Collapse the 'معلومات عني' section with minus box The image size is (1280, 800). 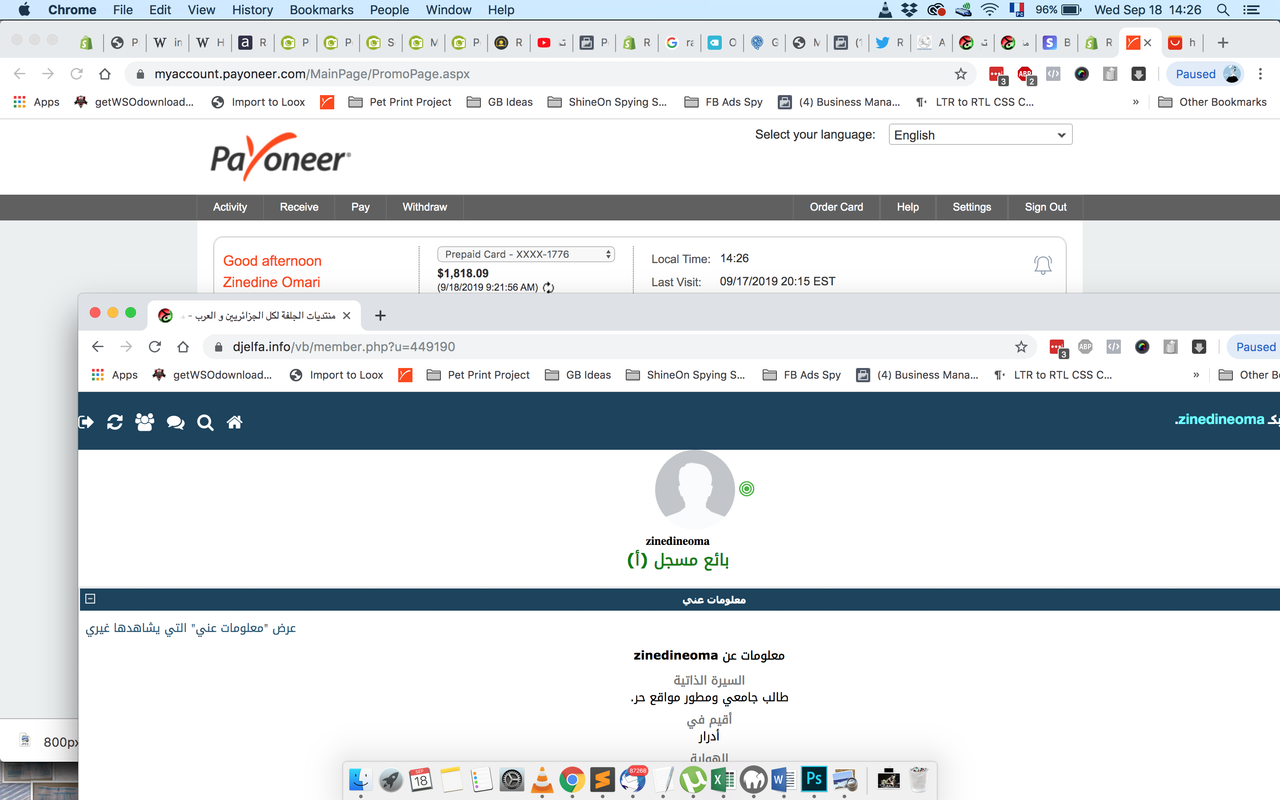(x=90, y=599)
